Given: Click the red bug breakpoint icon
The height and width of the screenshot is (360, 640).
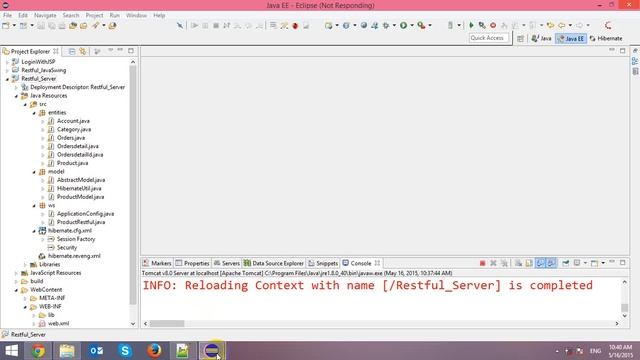Looking at the screenshot, I should click(295, 25).
